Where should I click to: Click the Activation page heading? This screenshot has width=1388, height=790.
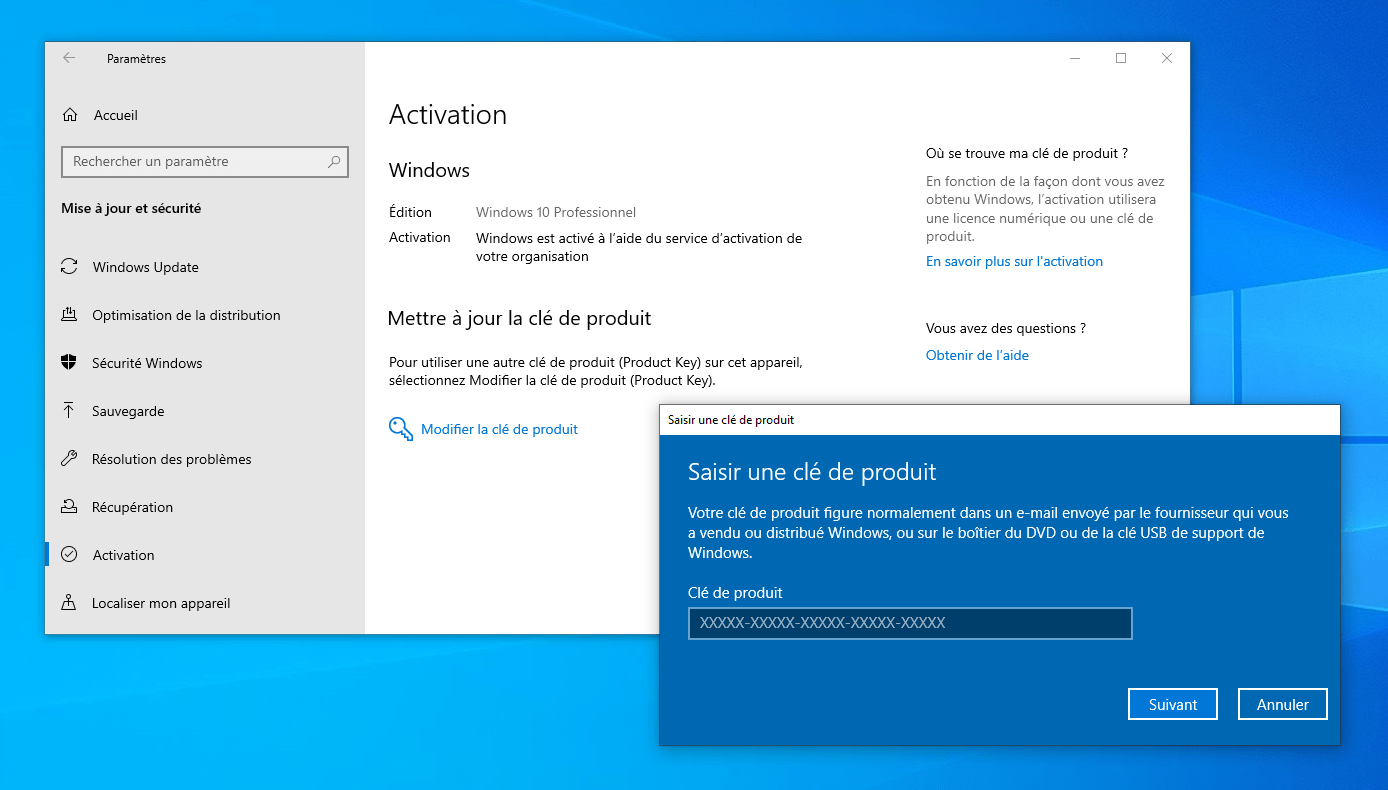448,115
